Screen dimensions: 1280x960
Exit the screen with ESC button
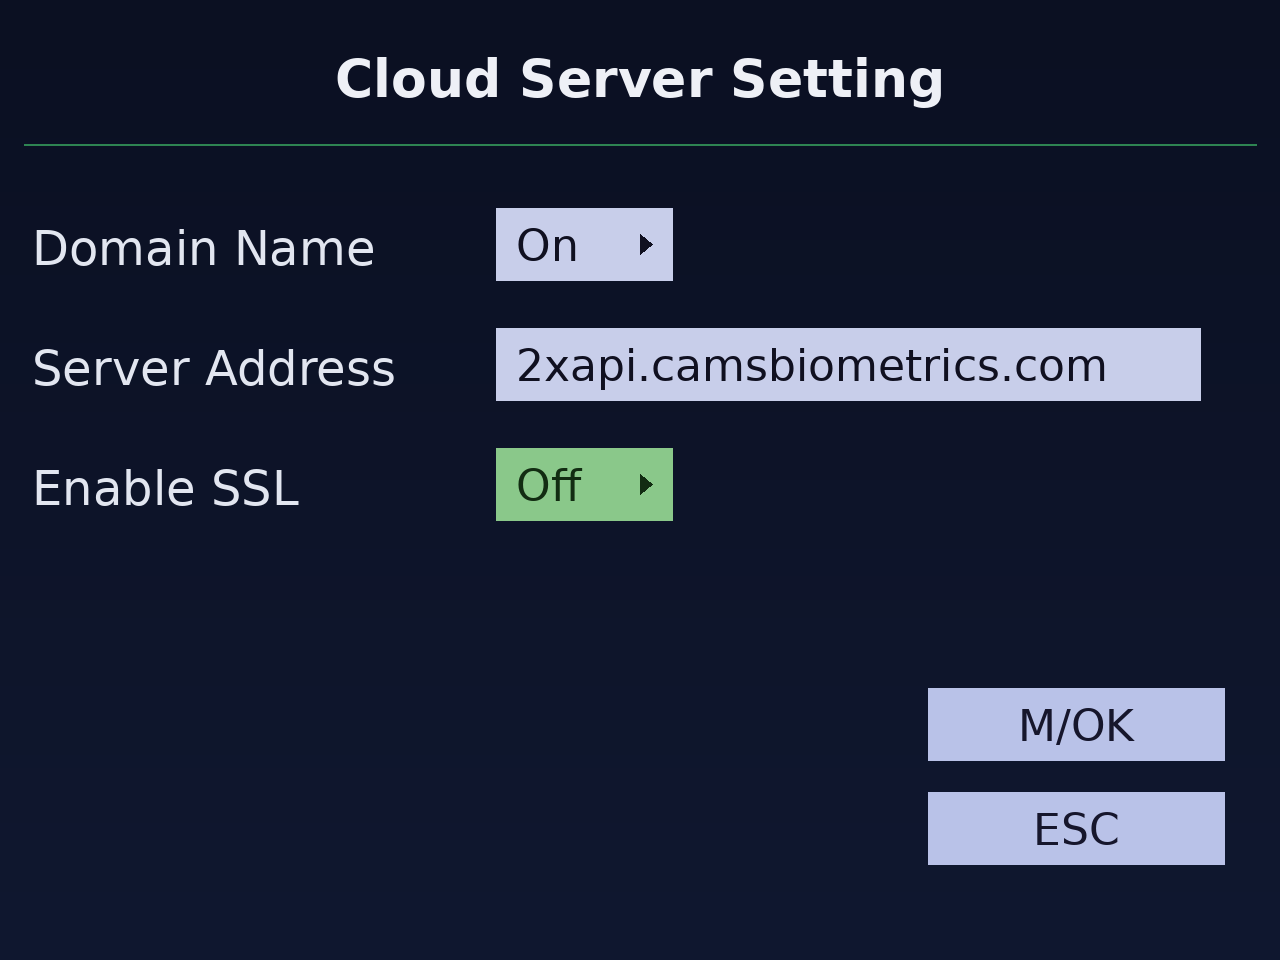[x=1076, y=829]
